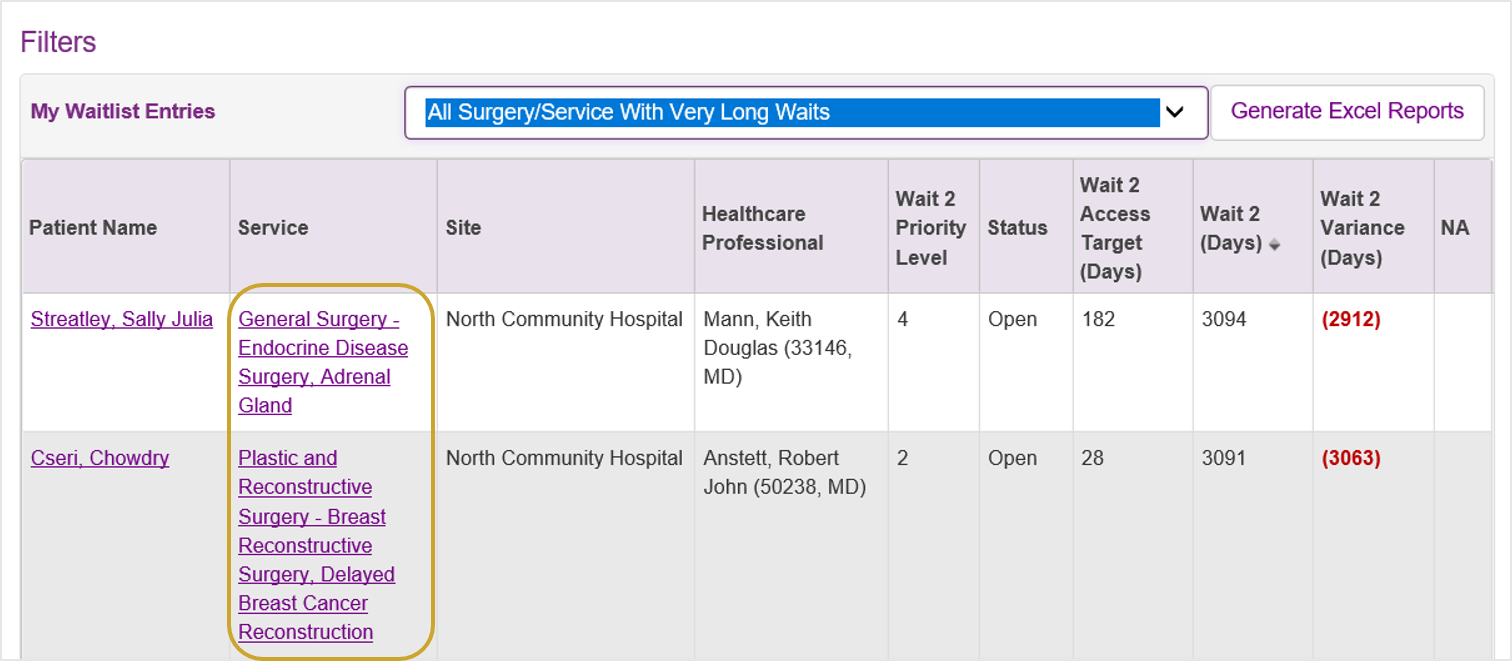1512x661 pixels.
Task: Sort by Service column header
Action: click(x=273, y=227)
